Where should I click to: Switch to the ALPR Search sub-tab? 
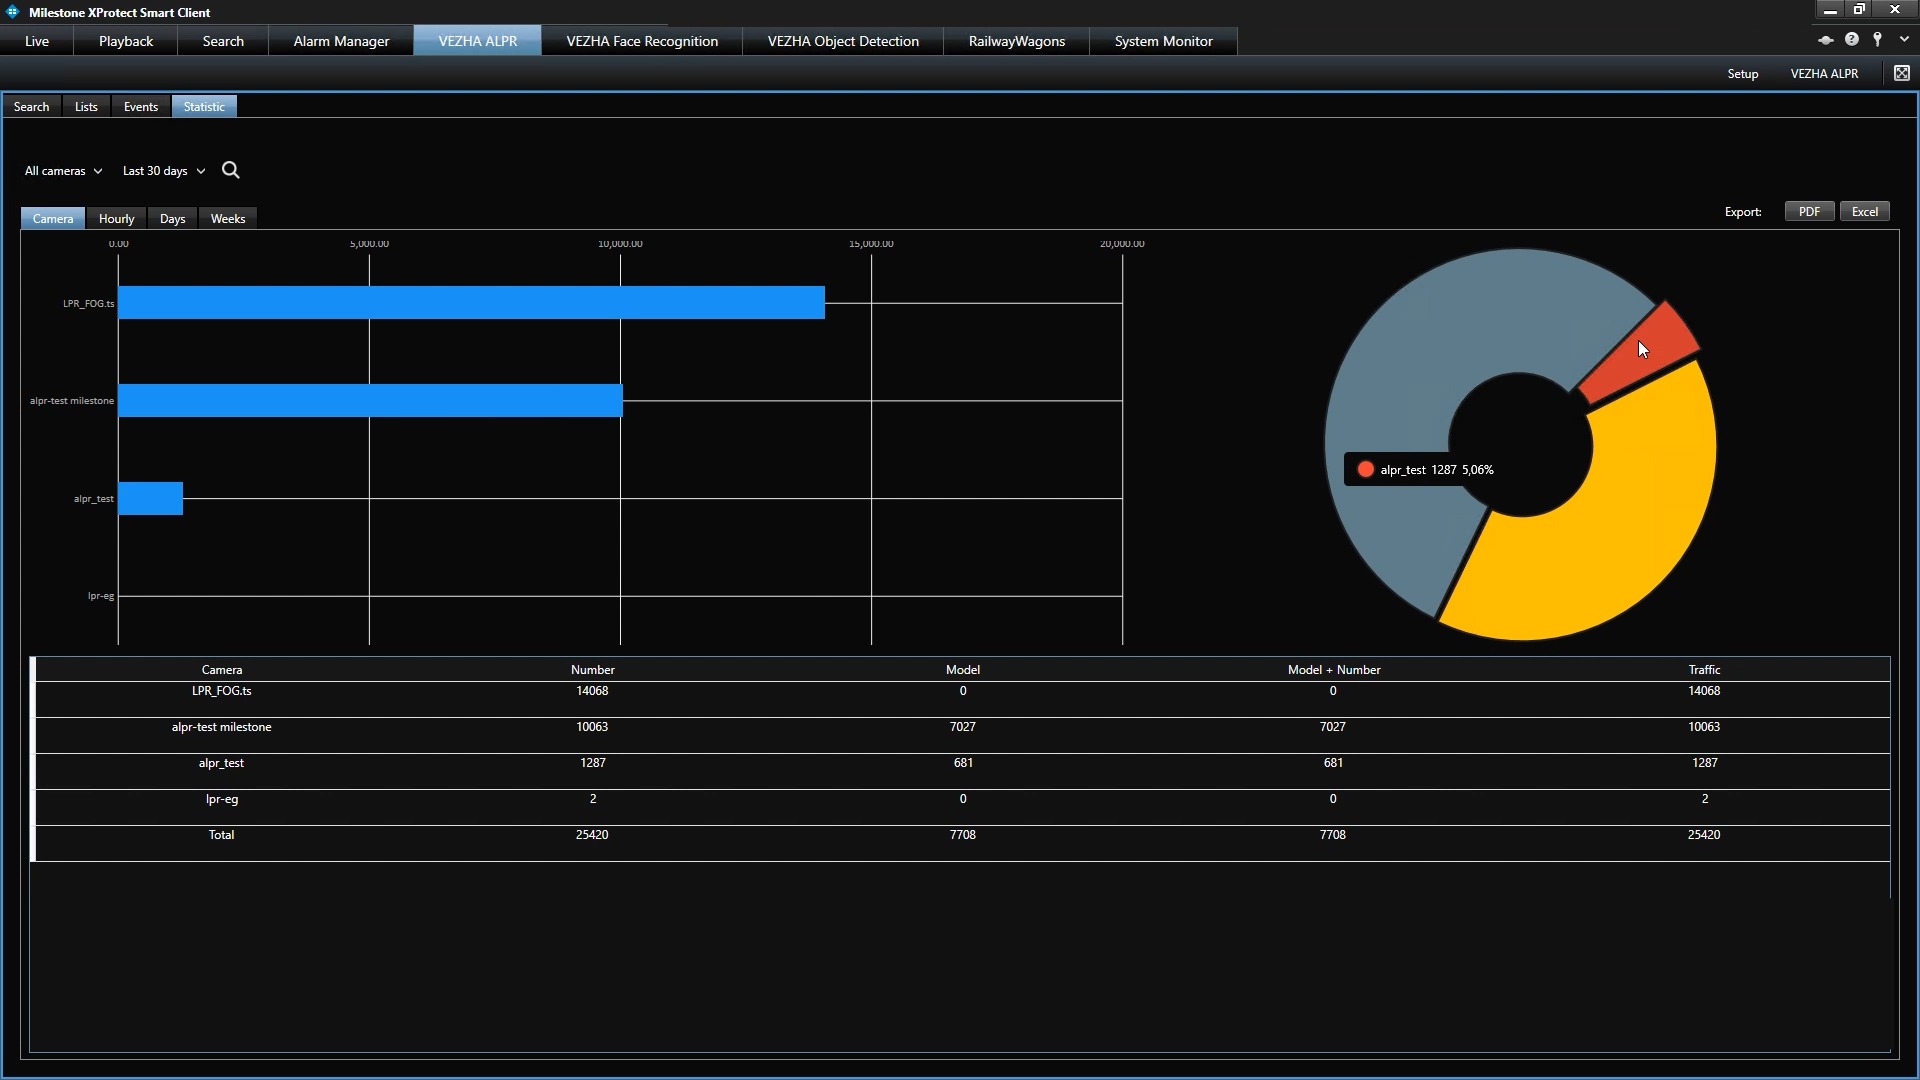32,107
